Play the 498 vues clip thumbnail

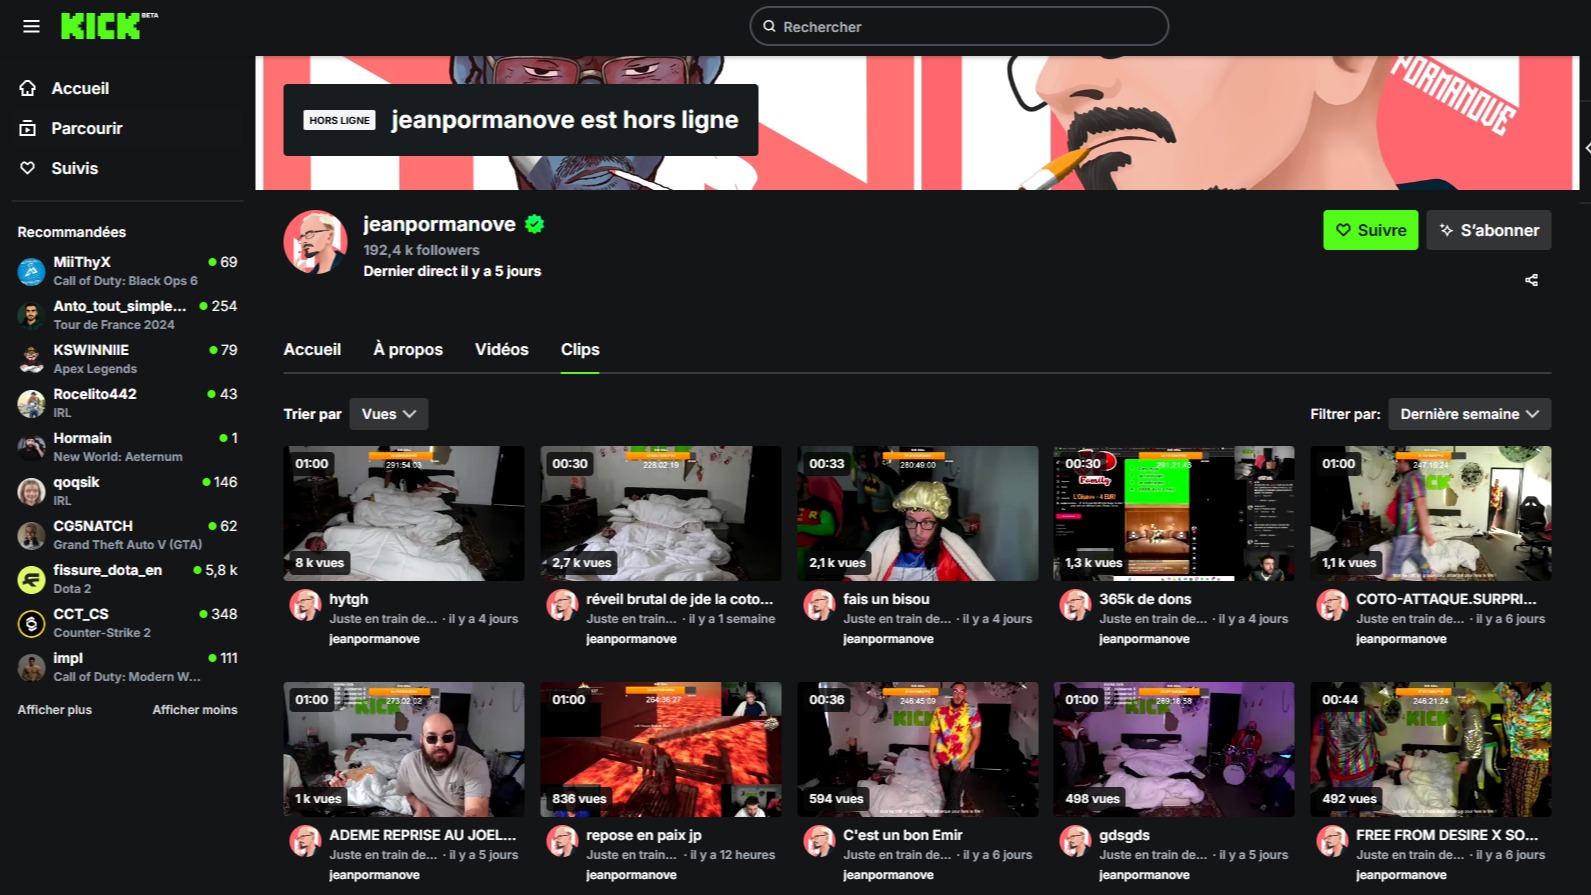tap(1174, 749)
